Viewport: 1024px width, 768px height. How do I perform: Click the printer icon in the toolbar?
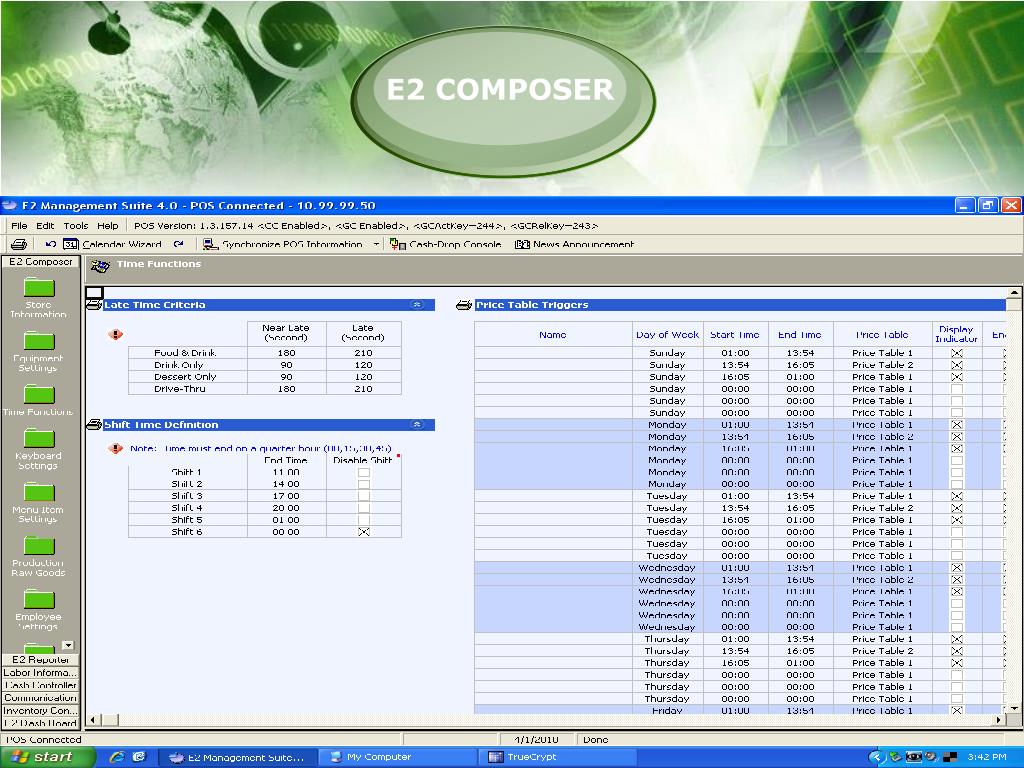click(19, 244)
